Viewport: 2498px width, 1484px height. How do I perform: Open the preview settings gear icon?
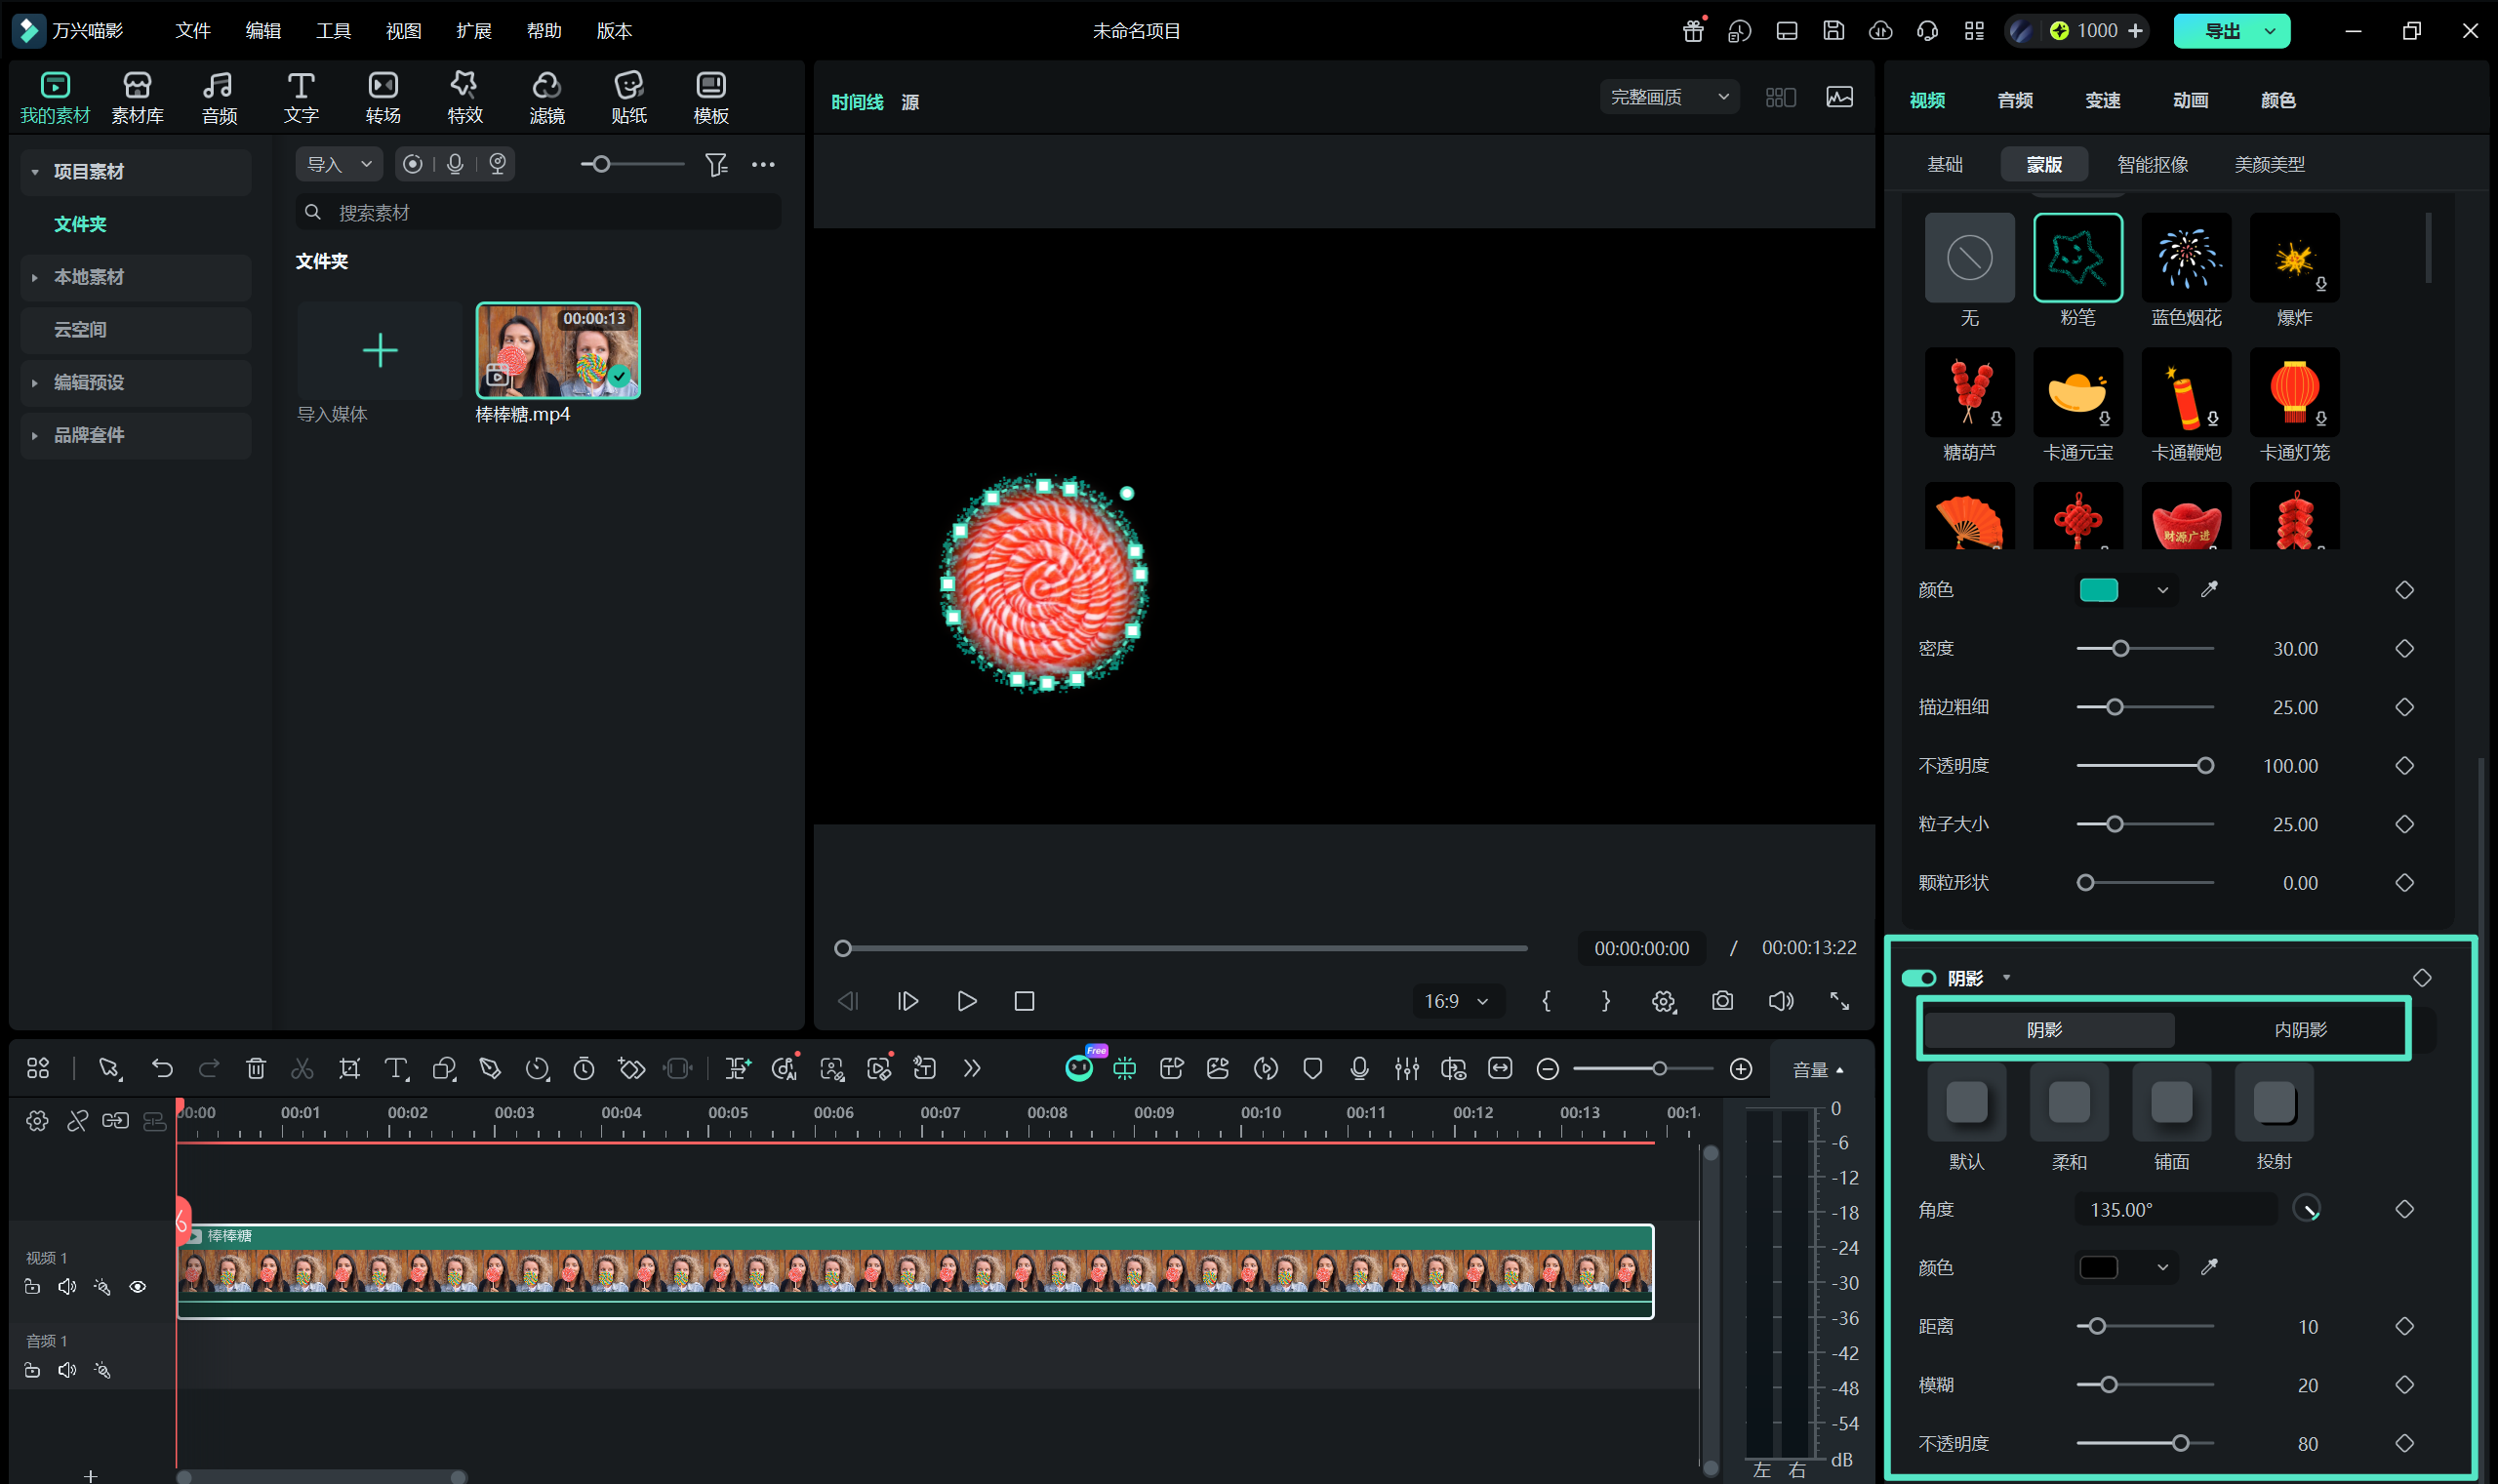(x=1663, y=1001)
